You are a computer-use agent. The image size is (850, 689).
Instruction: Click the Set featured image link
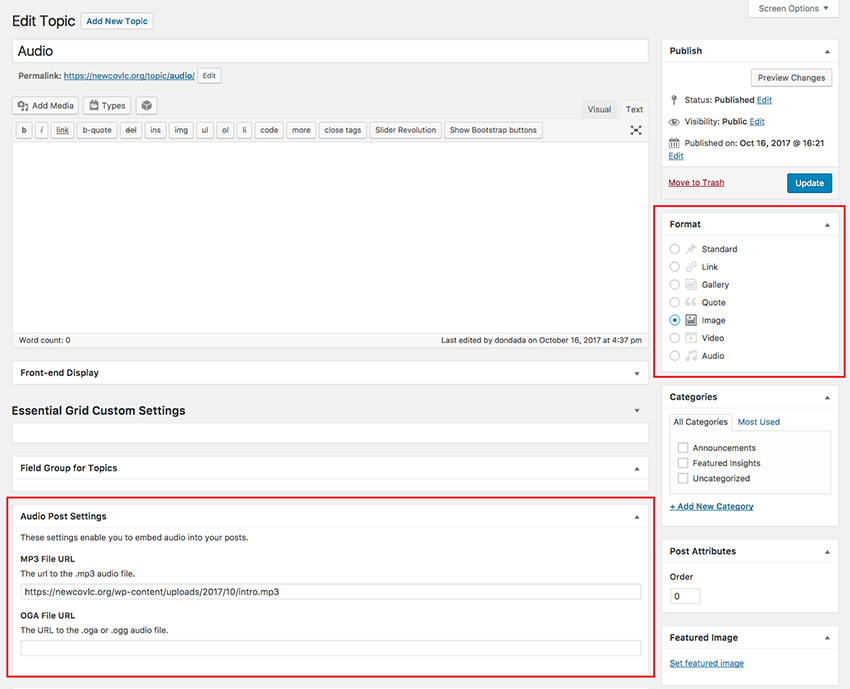706,663
